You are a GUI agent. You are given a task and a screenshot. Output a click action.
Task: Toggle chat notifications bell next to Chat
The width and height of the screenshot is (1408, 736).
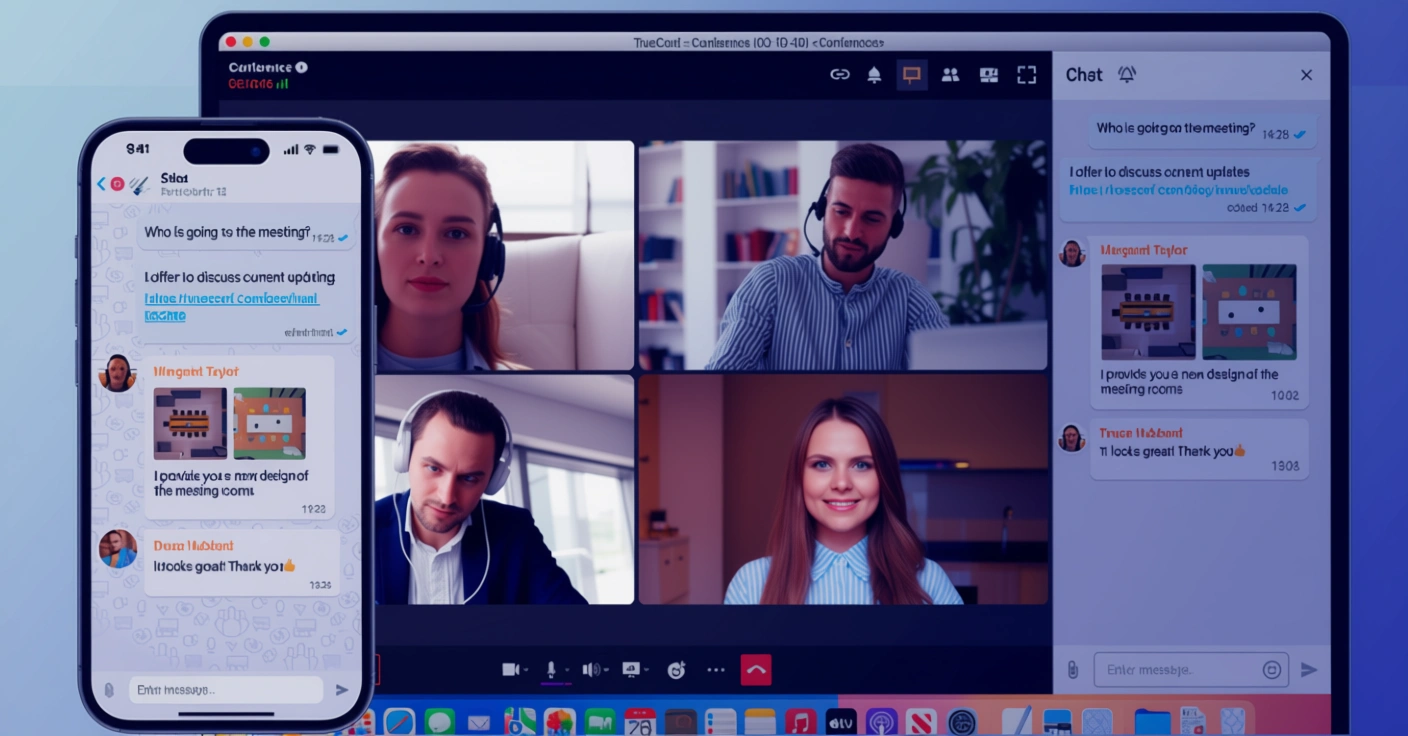pyautogui.click(x=1127, y=75)
